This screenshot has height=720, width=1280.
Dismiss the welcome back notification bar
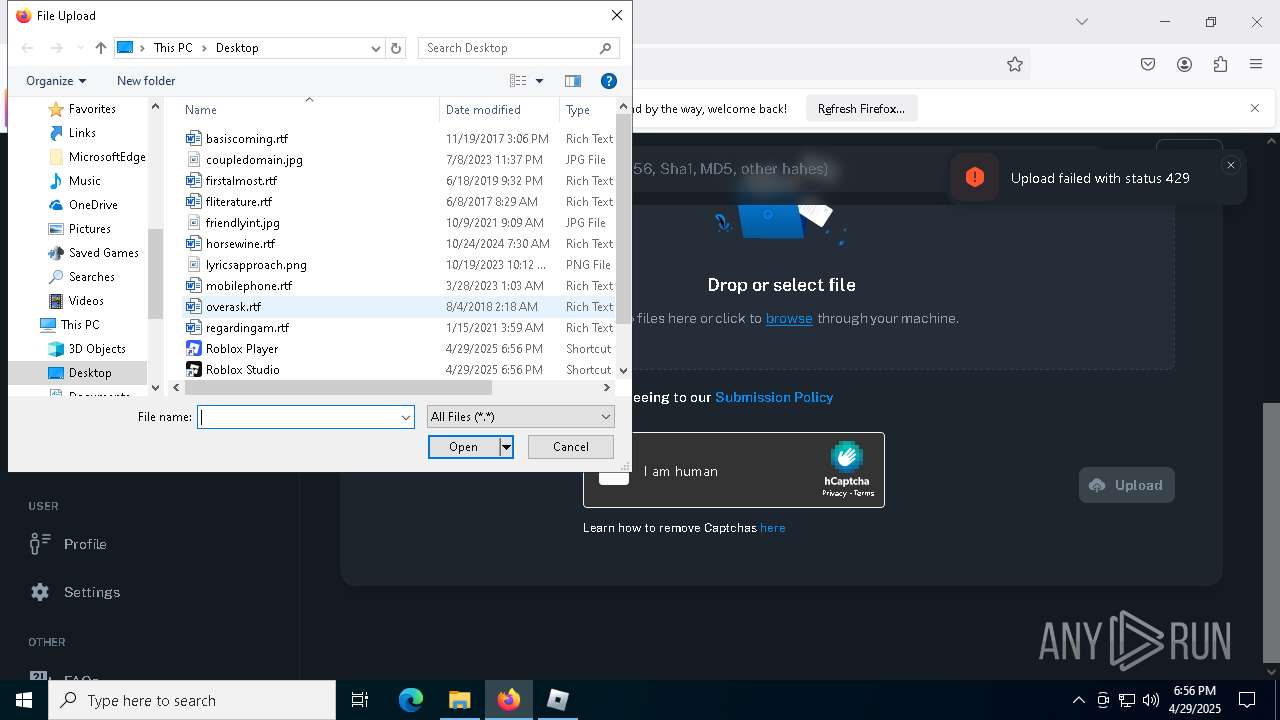[1255, 108]
